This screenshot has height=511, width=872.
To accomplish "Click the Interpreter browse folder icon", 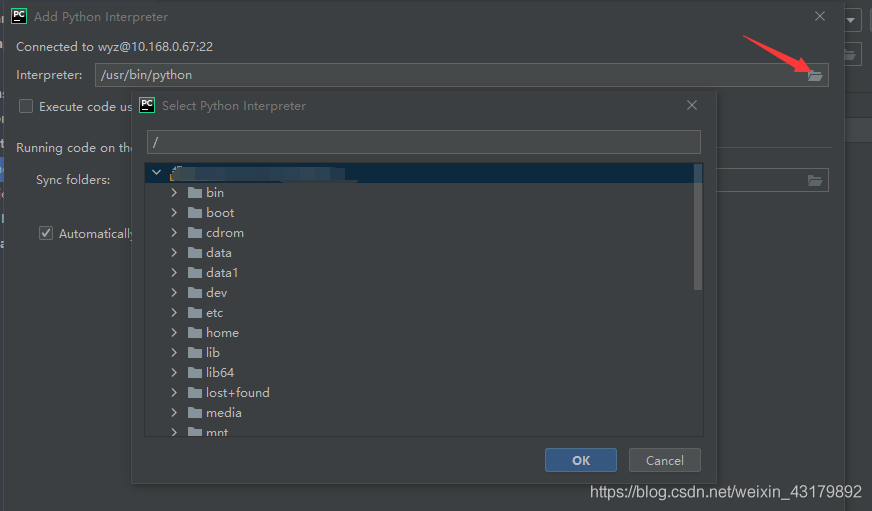I will pos(815,75).
